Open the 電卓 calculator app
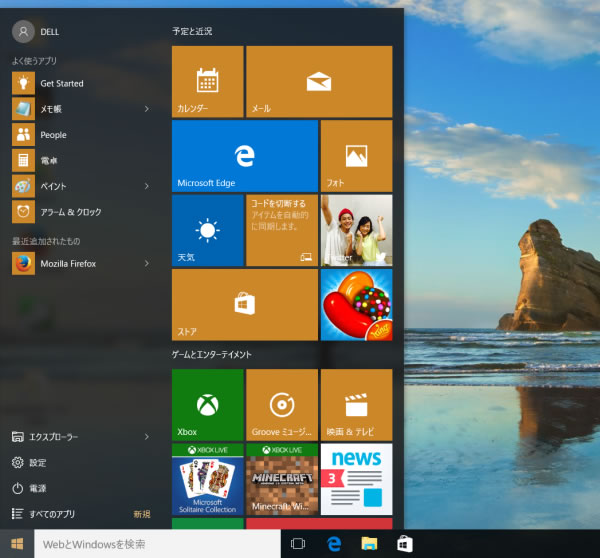The image size is (600, 558). click(82, 160)
